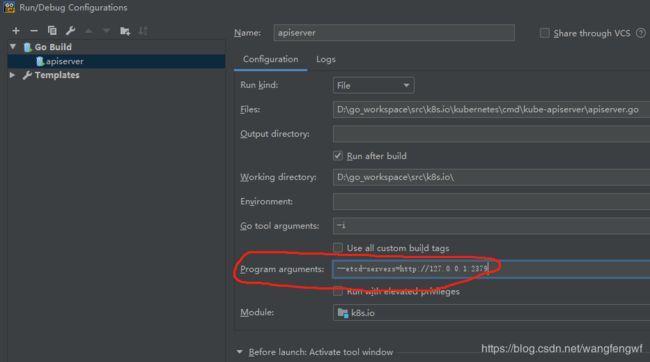Screen dimensions: 650x362
Task: Click the k8s.io module folder icon
Action: [342, 313]
